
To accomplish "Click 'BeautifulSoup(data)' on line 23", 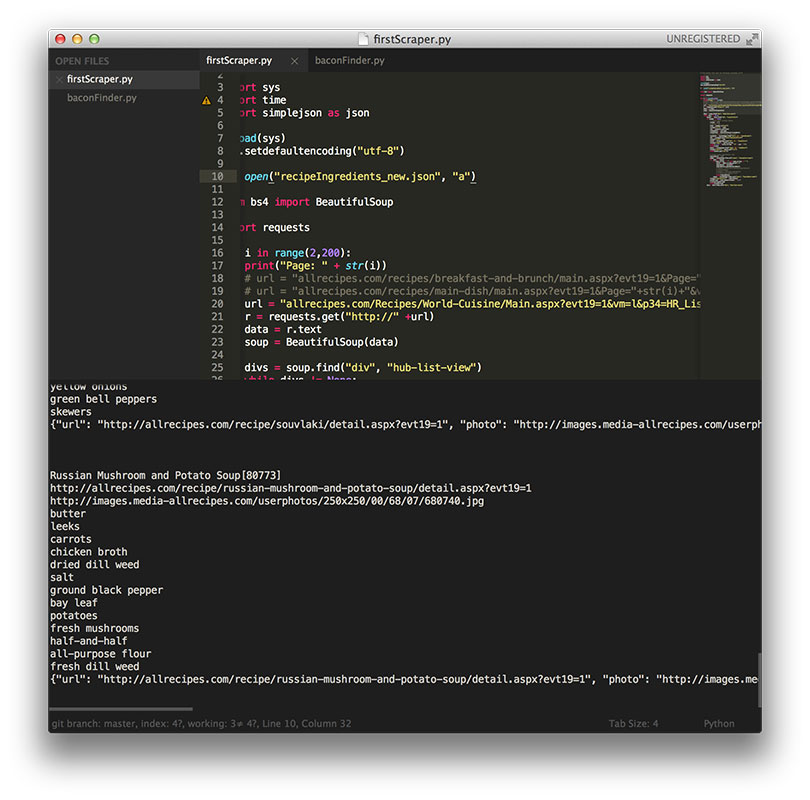I will (342, 342).
